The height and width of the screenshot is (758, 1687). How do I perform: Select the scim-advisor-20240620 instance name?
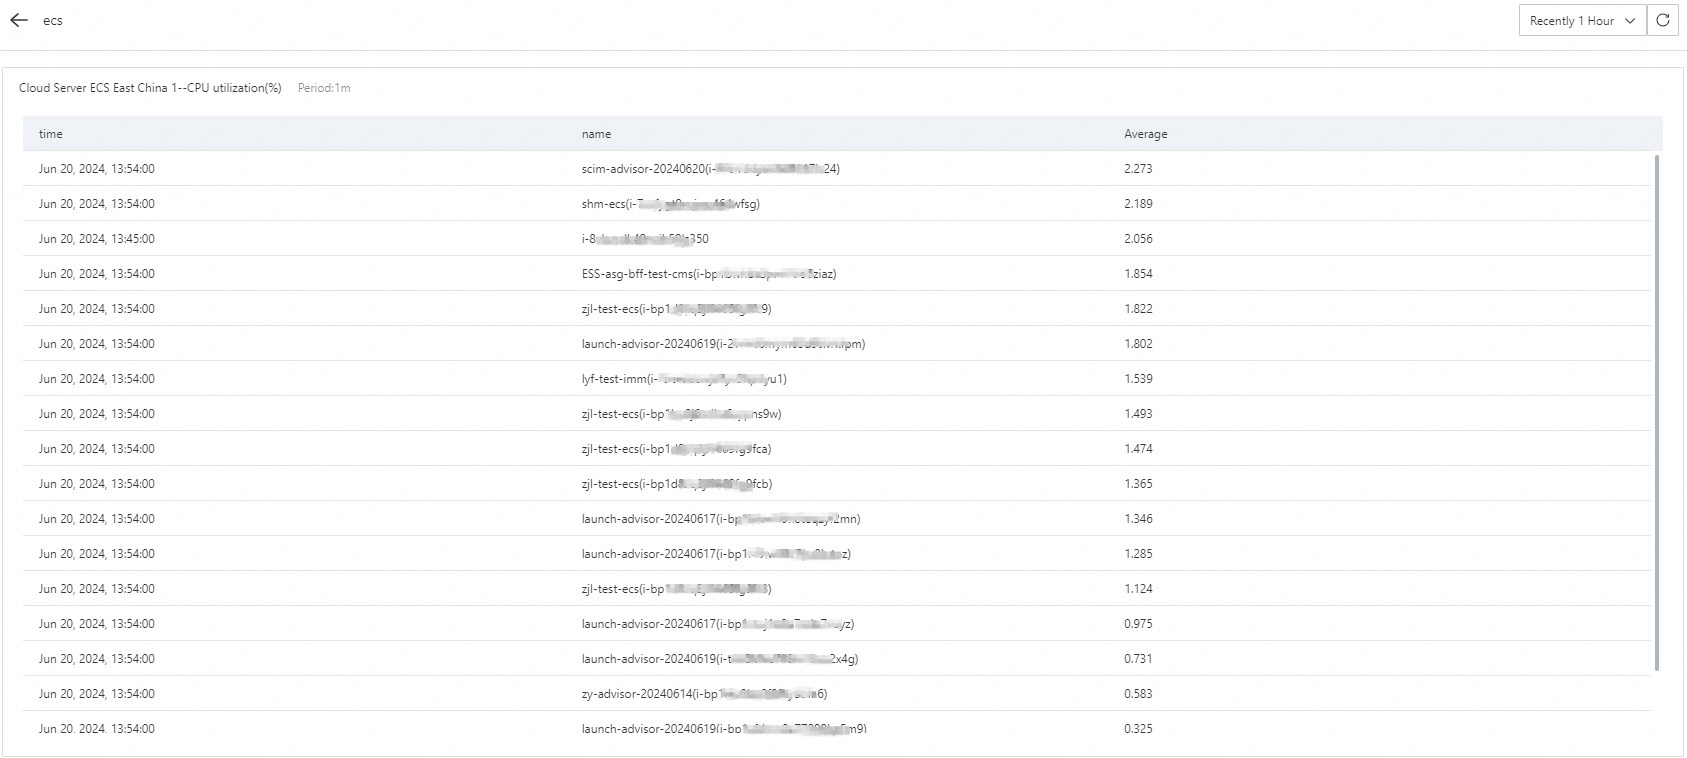coord(711,169)
